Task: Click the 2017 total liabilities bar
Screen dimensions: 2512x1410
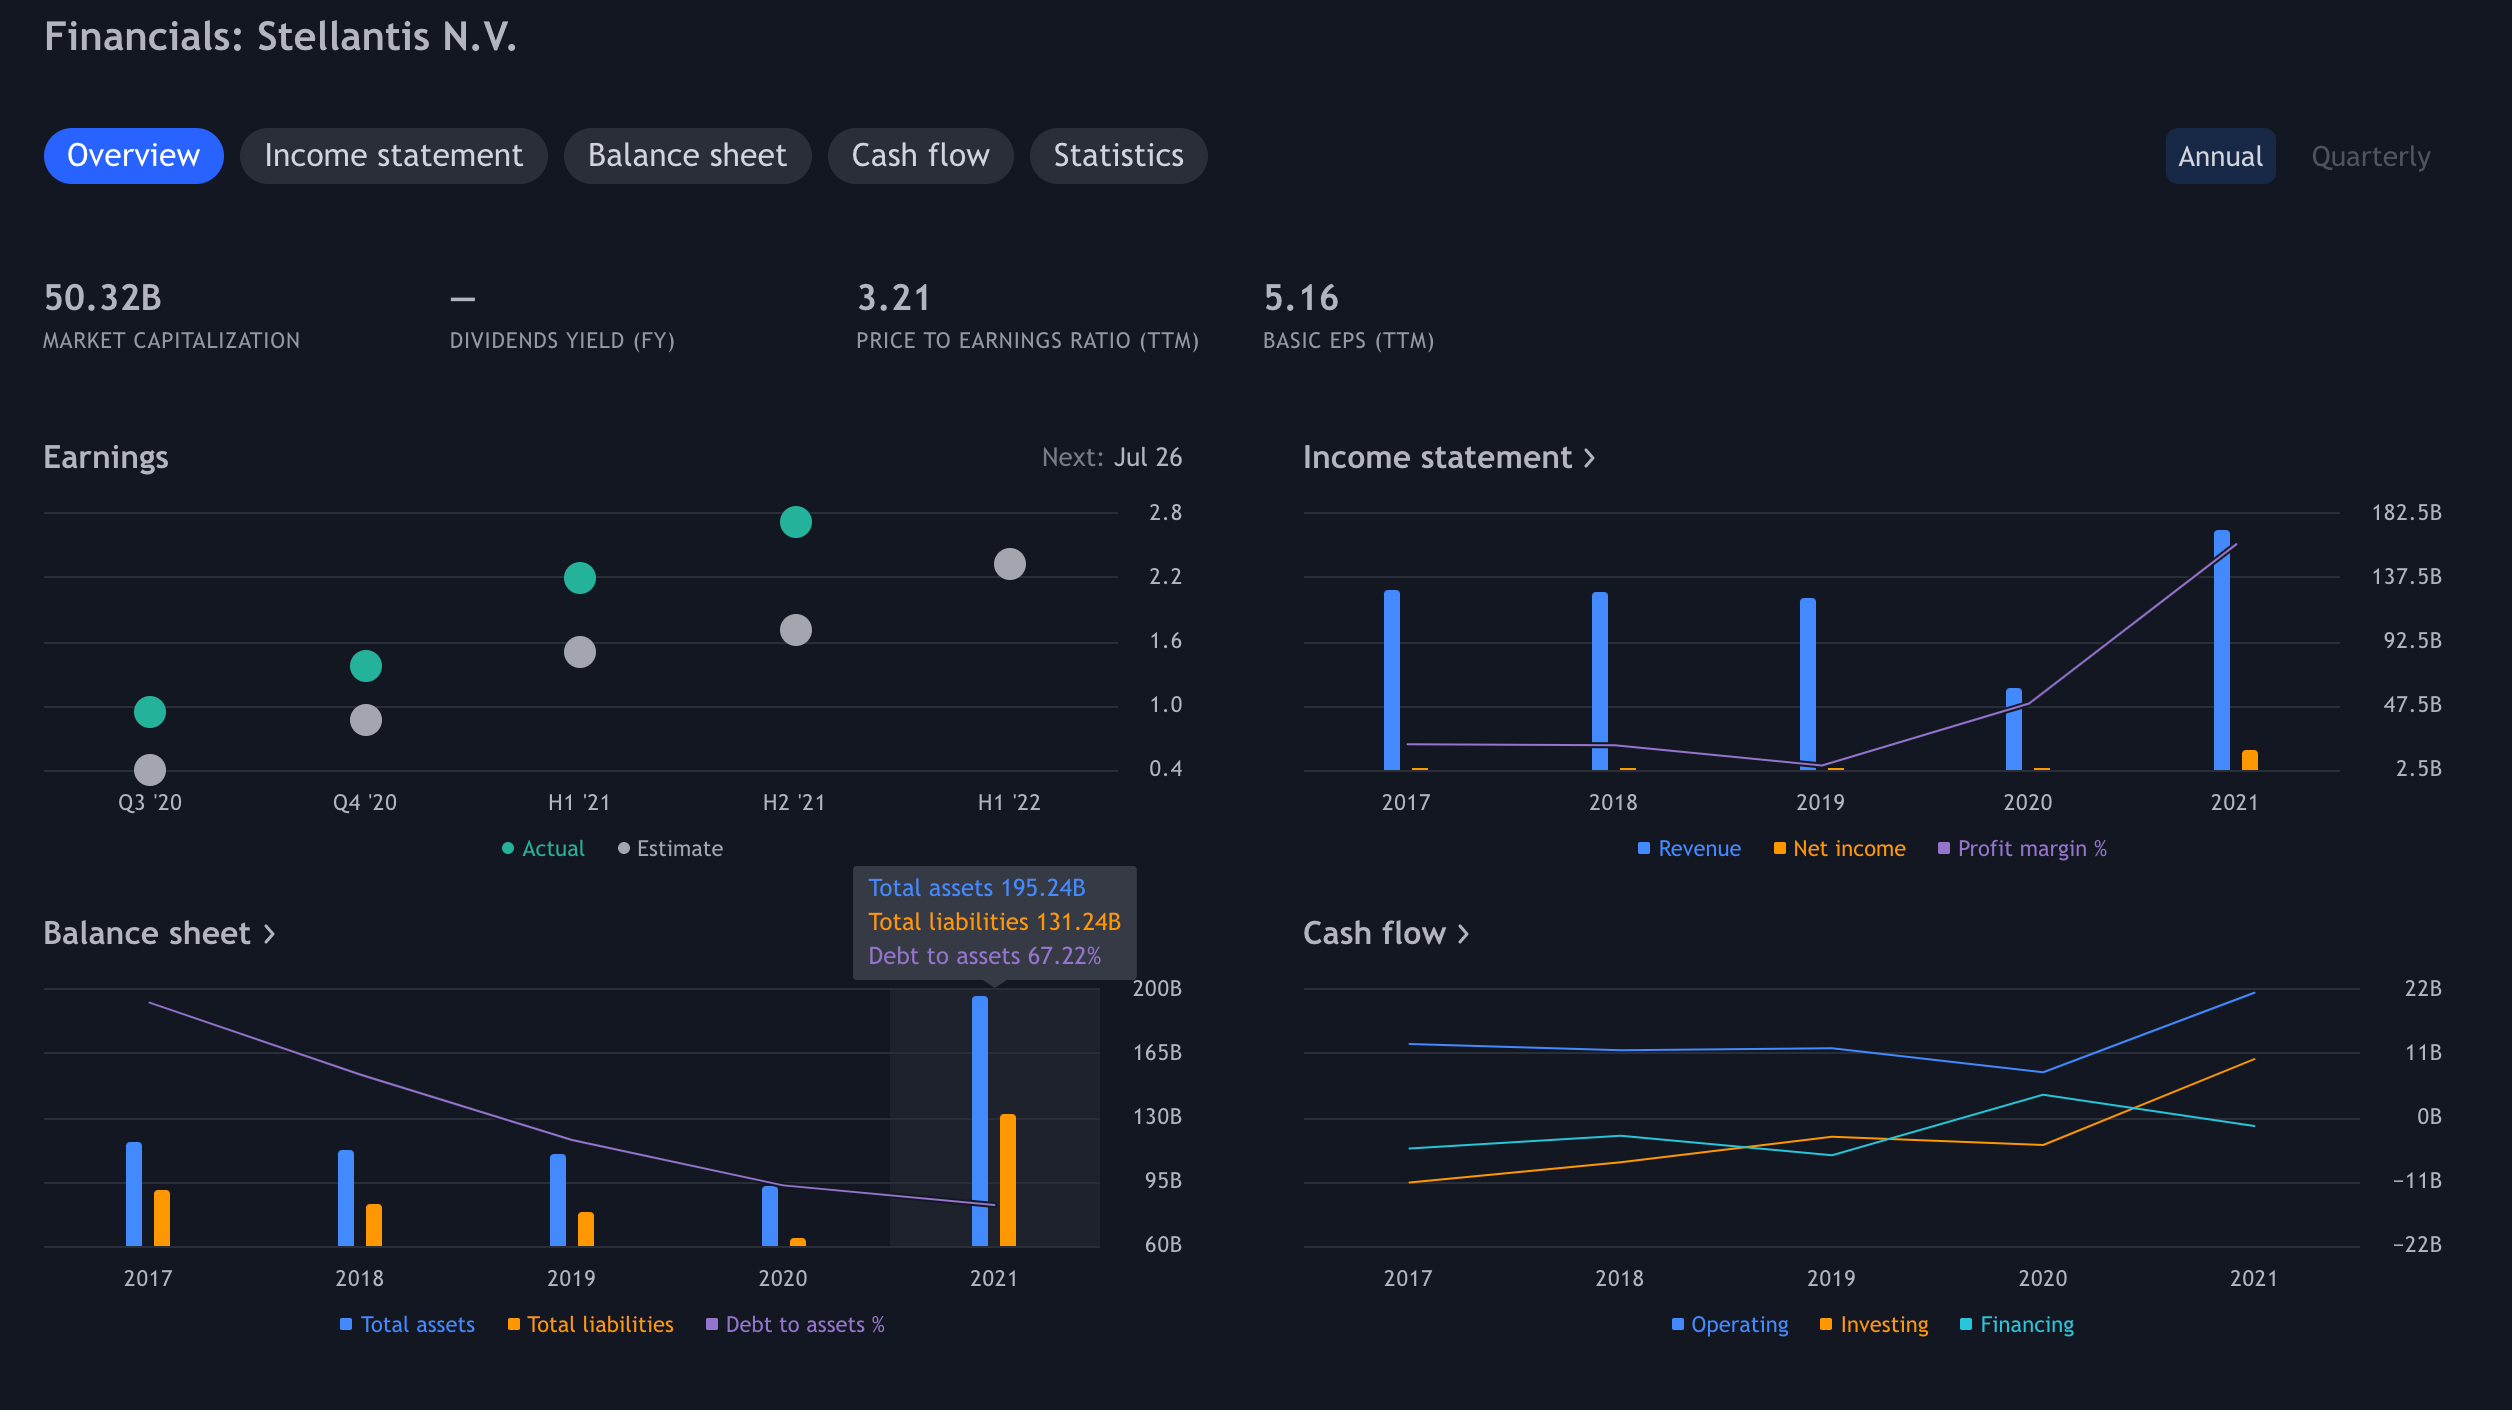Action: [162, 1218]
